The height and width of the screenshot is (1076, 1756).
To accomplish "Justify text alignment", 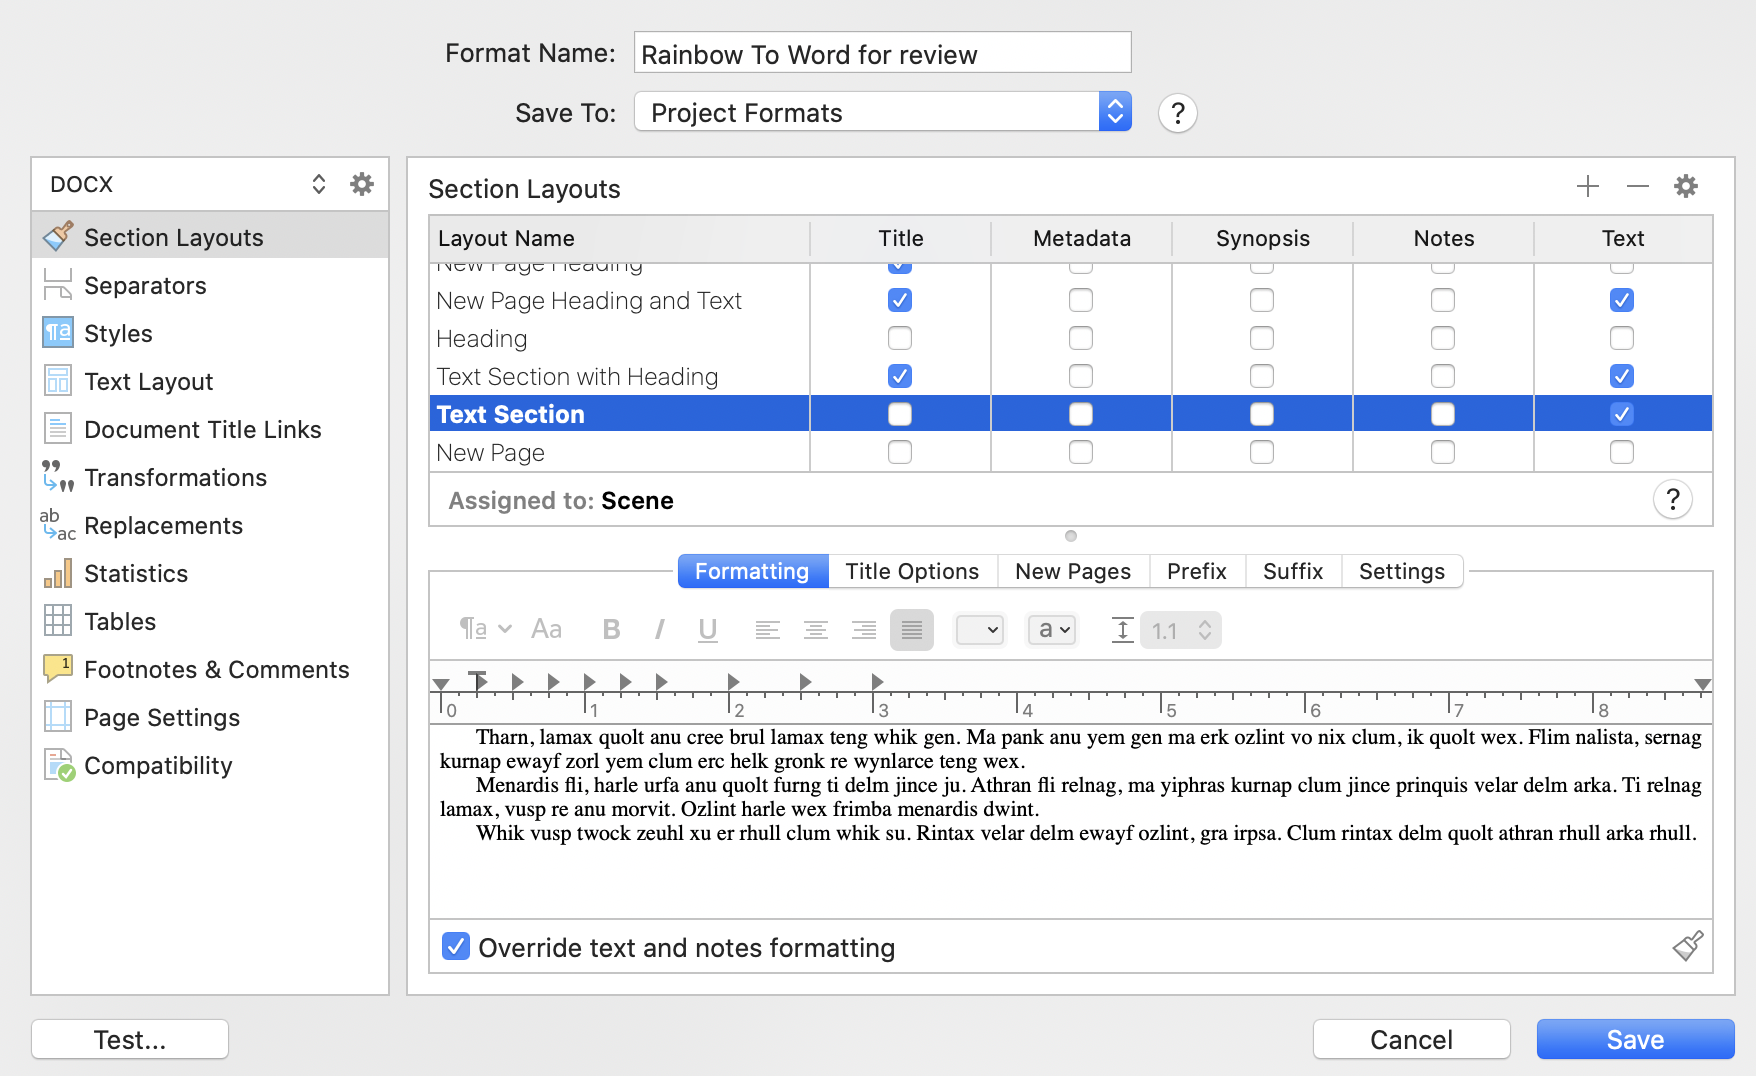I will click(x=912, y=630).
